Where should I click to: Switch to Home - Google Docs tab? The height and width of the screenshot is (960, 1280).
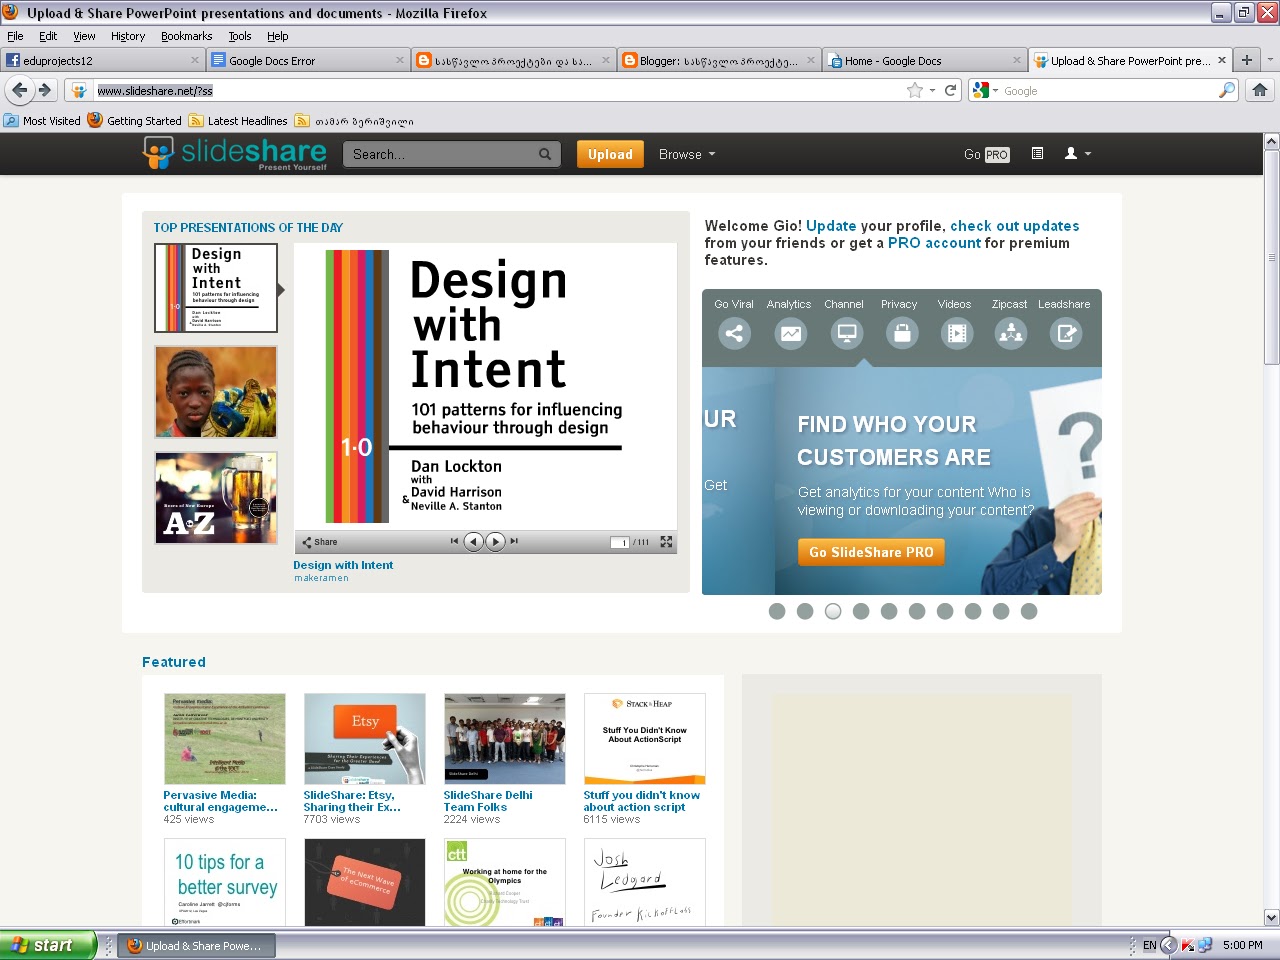(x=924, y=60)
